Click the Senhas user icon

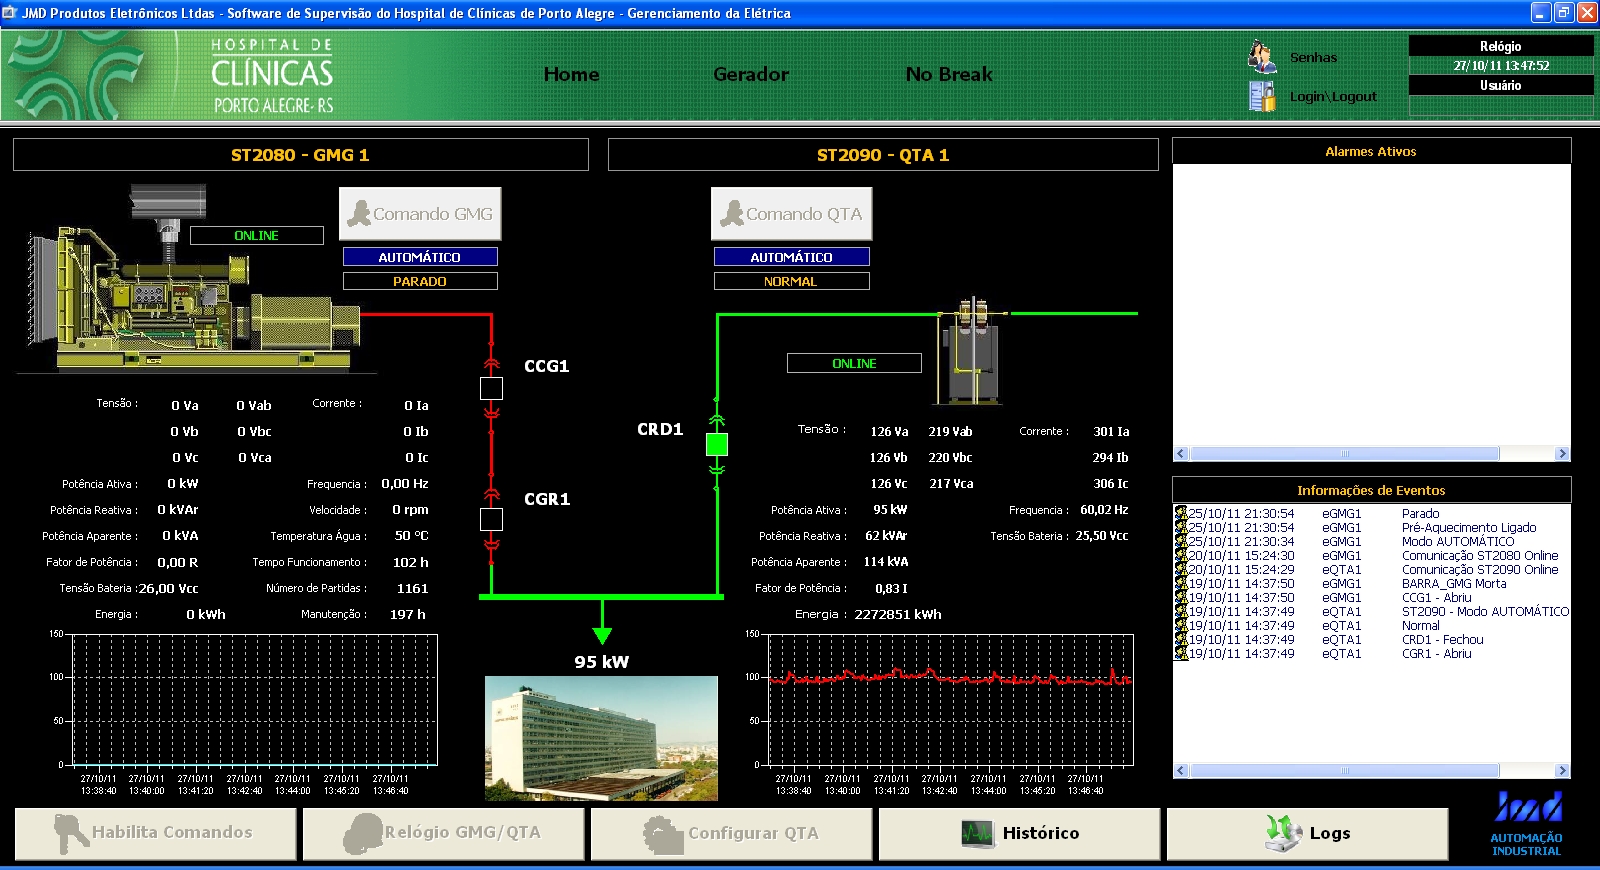[x=1261, y=56]
